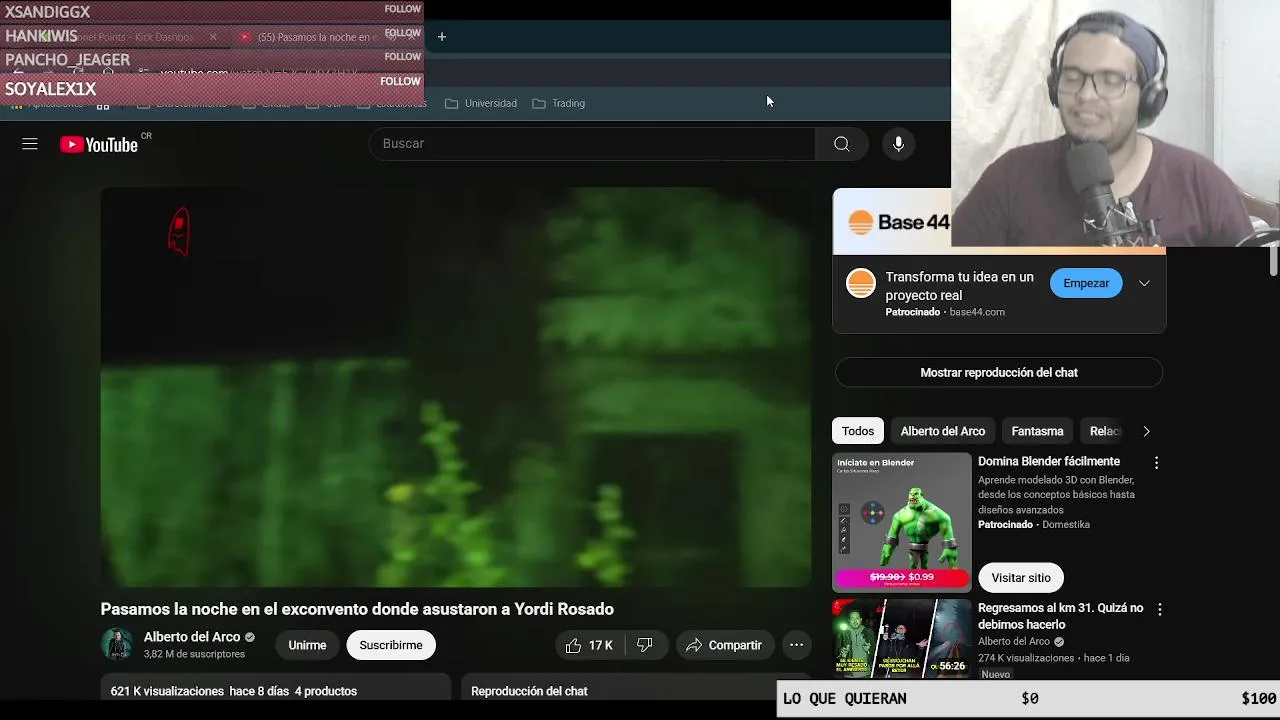Click the Buscar search field
The image size is (1280, 720).
pos(592,144)
